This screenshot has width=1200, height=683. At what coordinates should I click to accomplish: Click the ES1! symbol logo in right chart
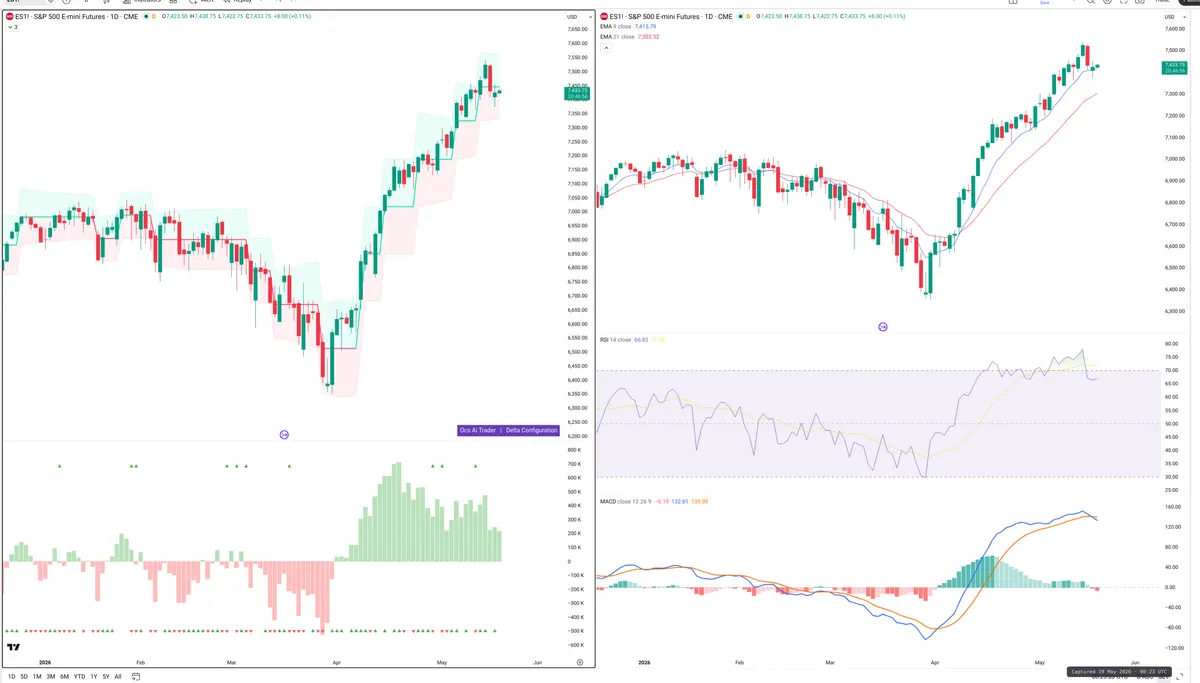click(605, 16)
